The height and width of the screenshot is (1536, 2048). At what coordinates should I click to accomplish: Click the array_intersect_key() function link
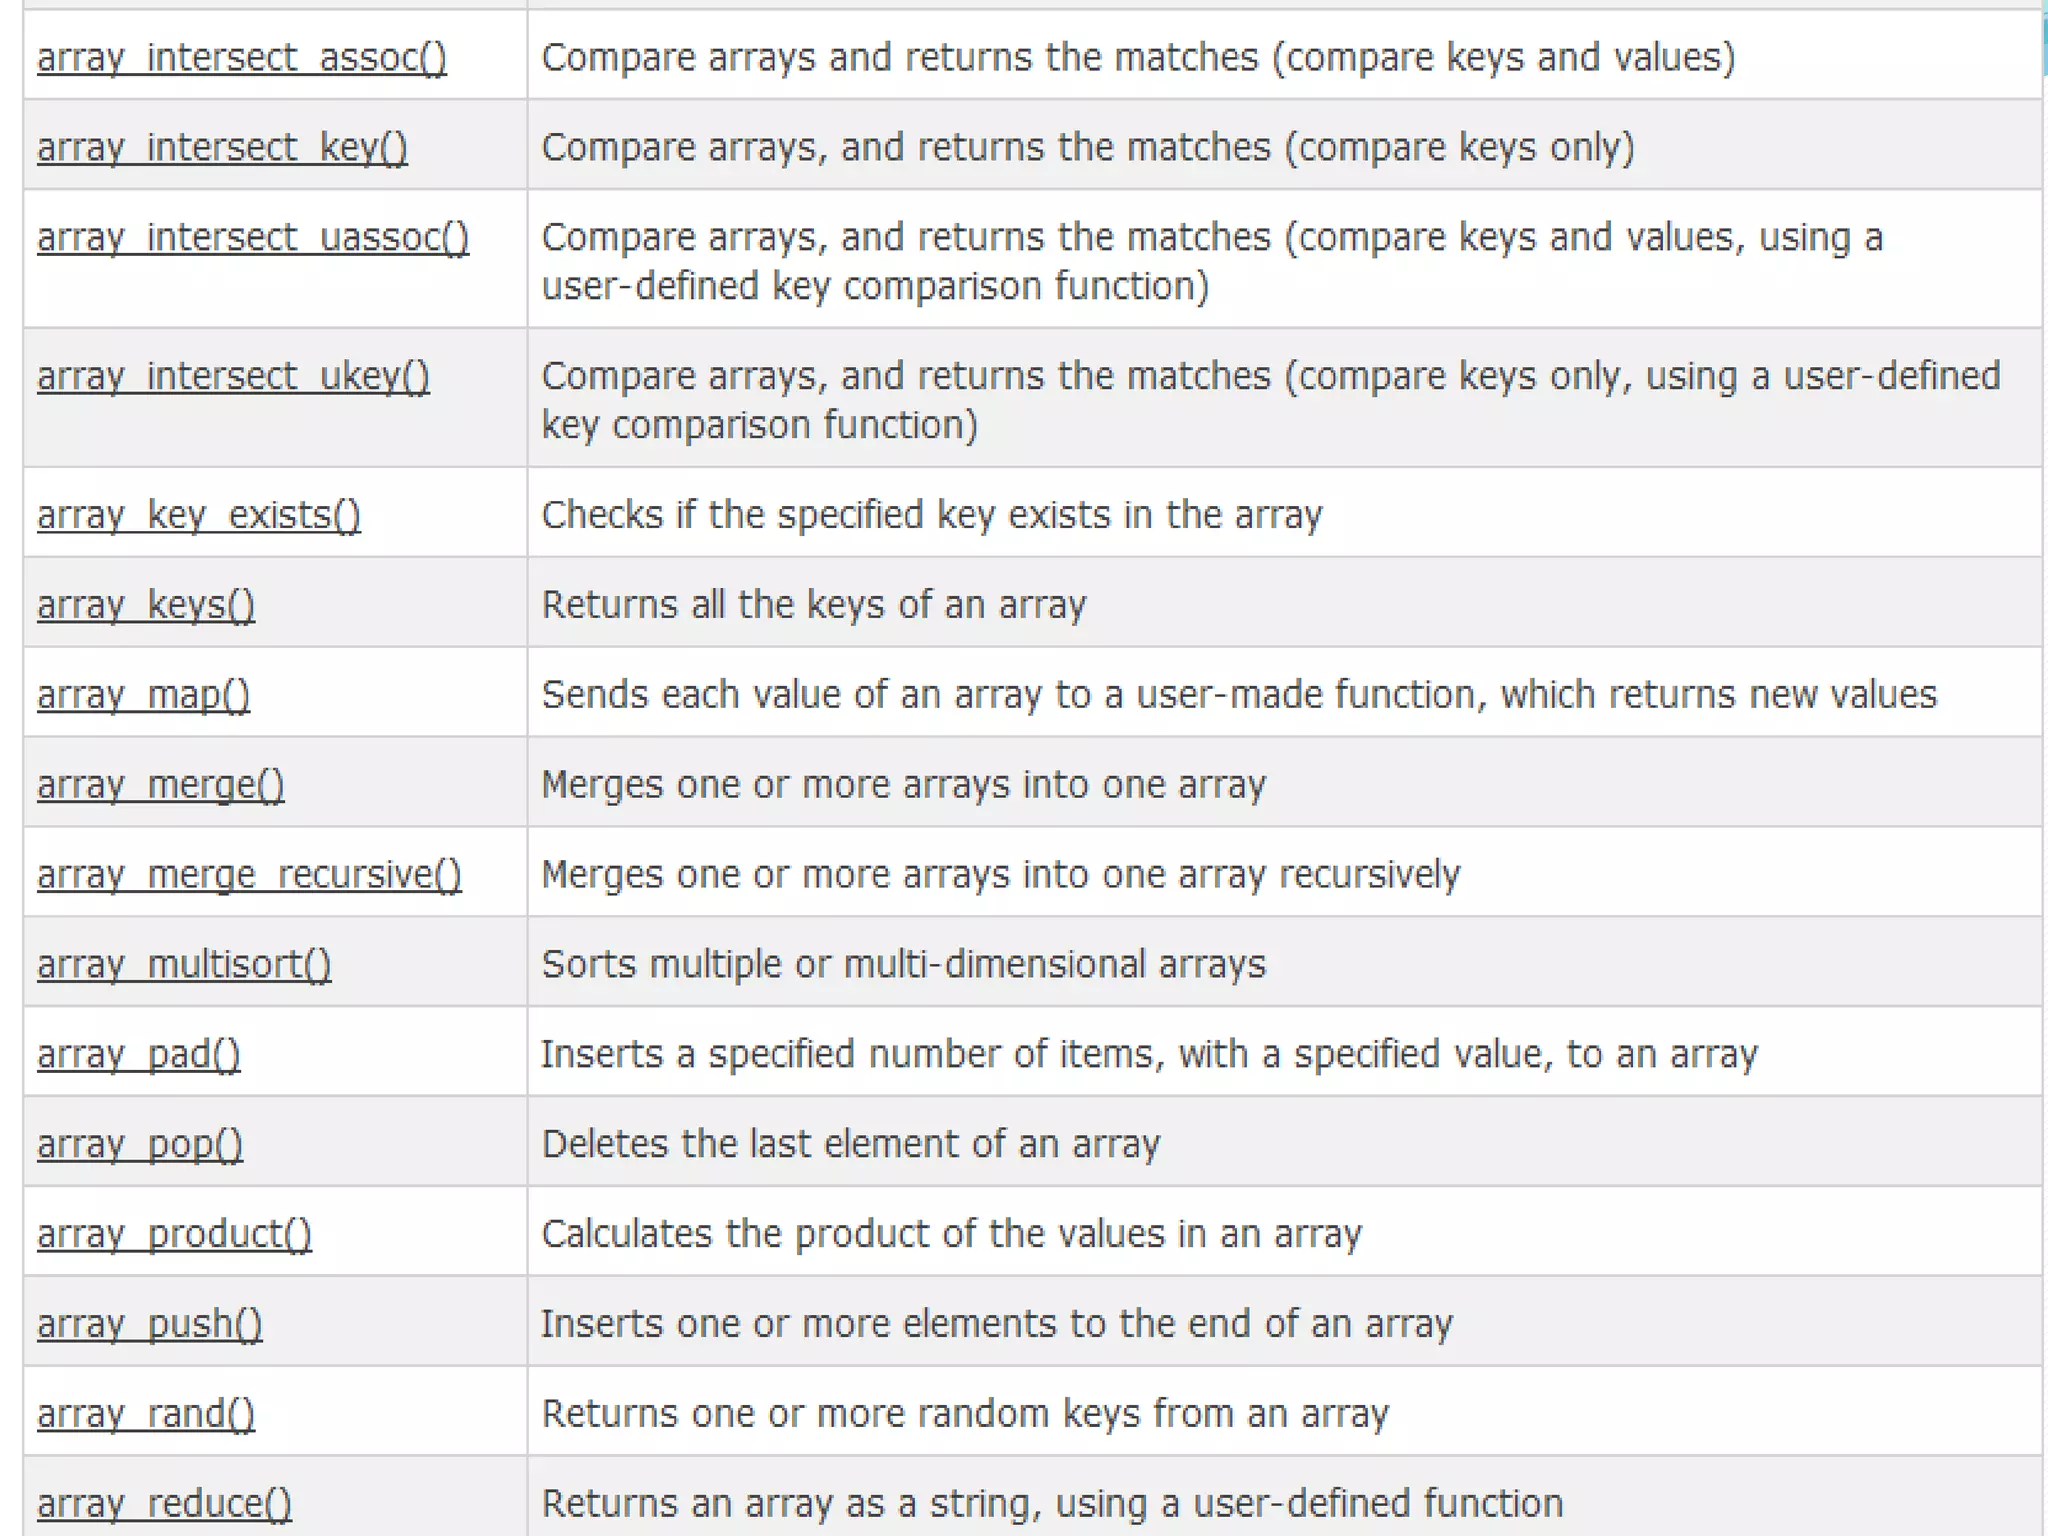(222, 148)
